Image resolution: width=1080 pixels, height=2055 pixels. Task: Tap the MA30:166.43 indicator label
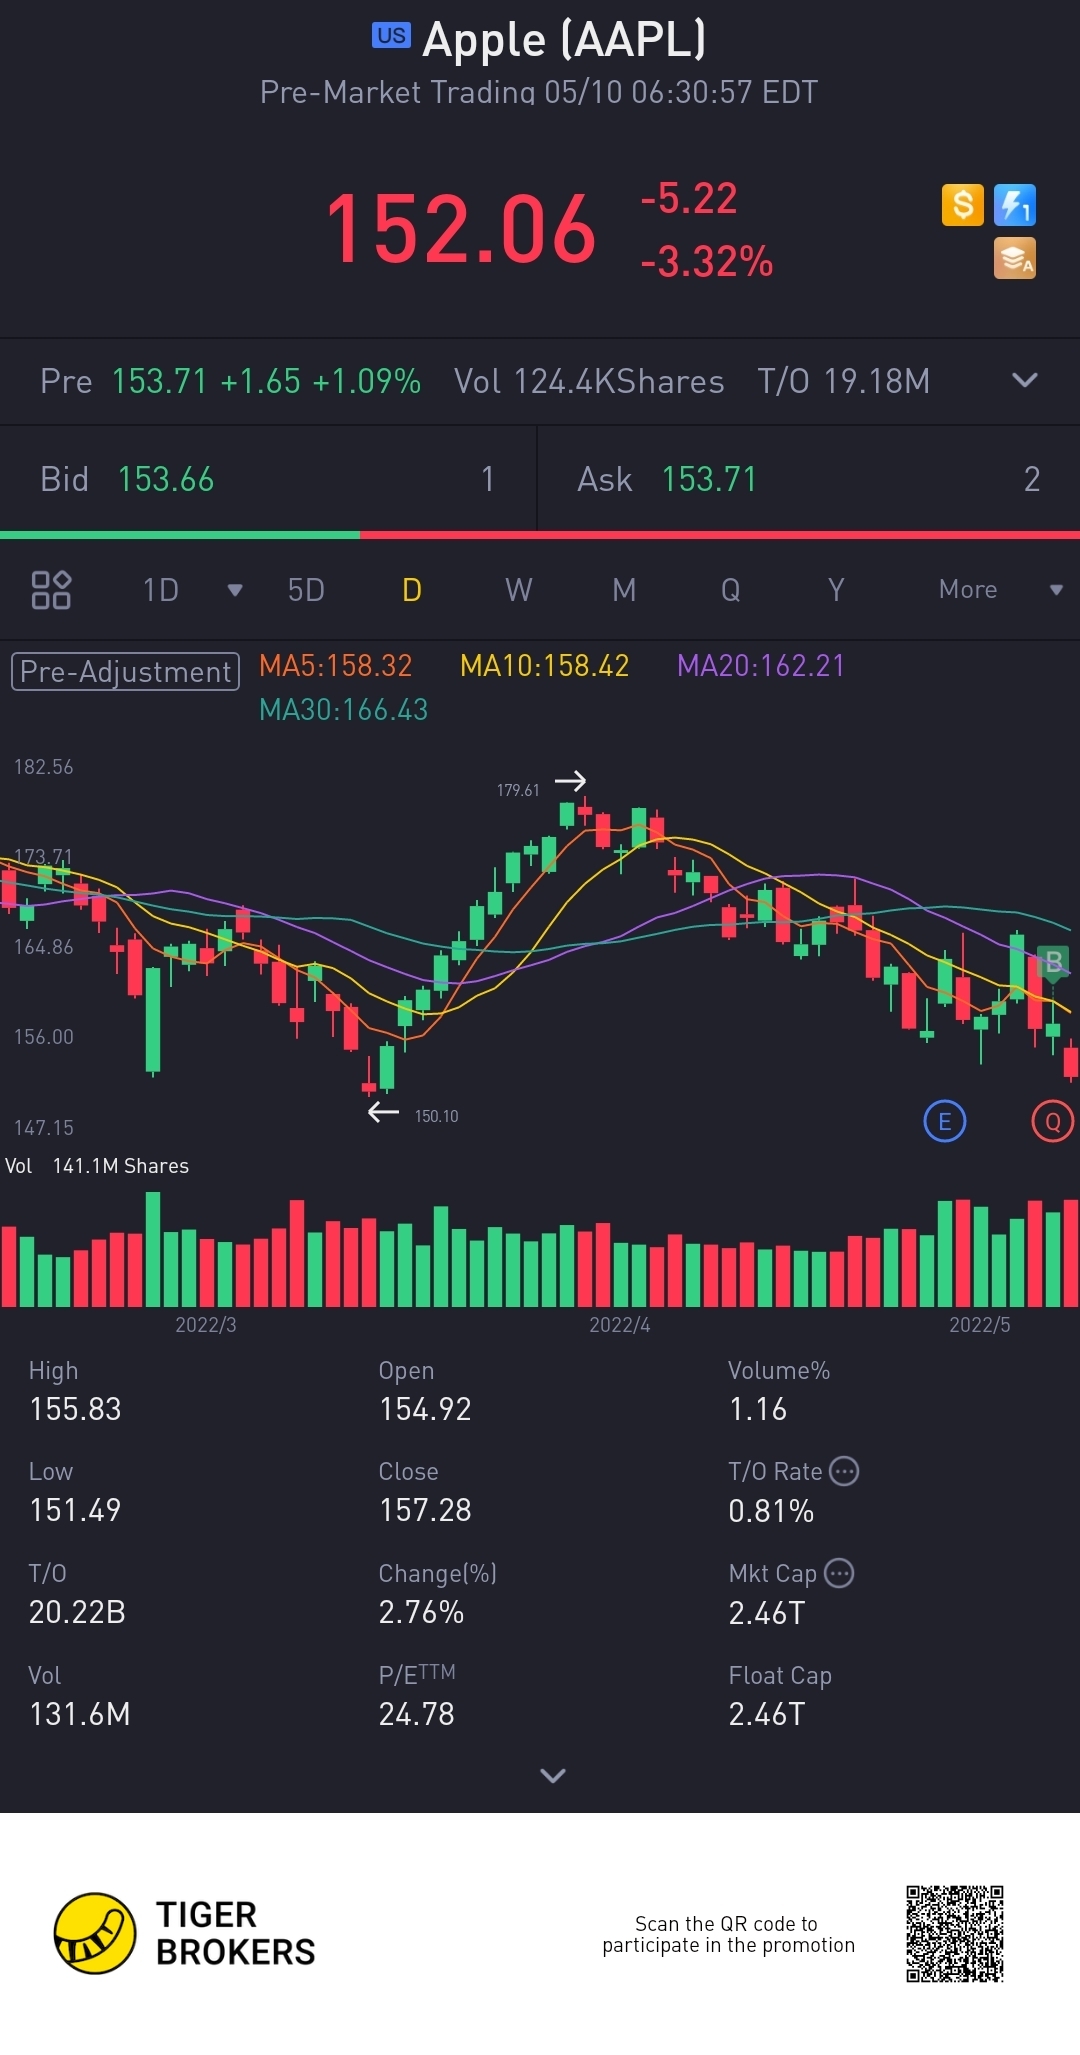click(343, 710)
